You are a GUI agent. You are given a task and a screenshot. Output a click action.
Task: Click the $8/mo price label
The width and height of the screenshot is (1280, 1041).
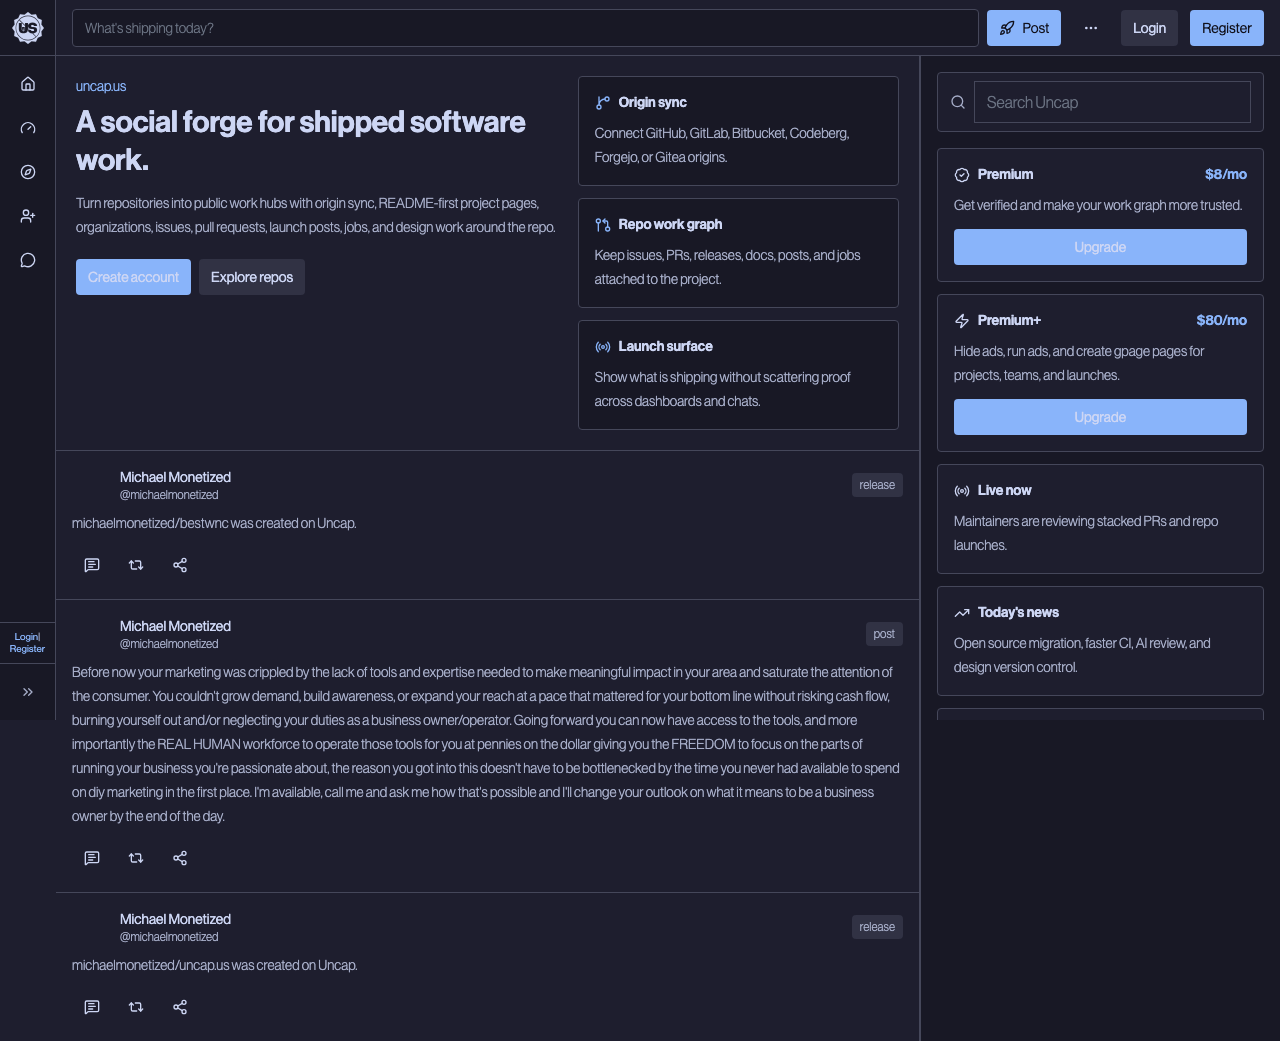pos(1226,174)
